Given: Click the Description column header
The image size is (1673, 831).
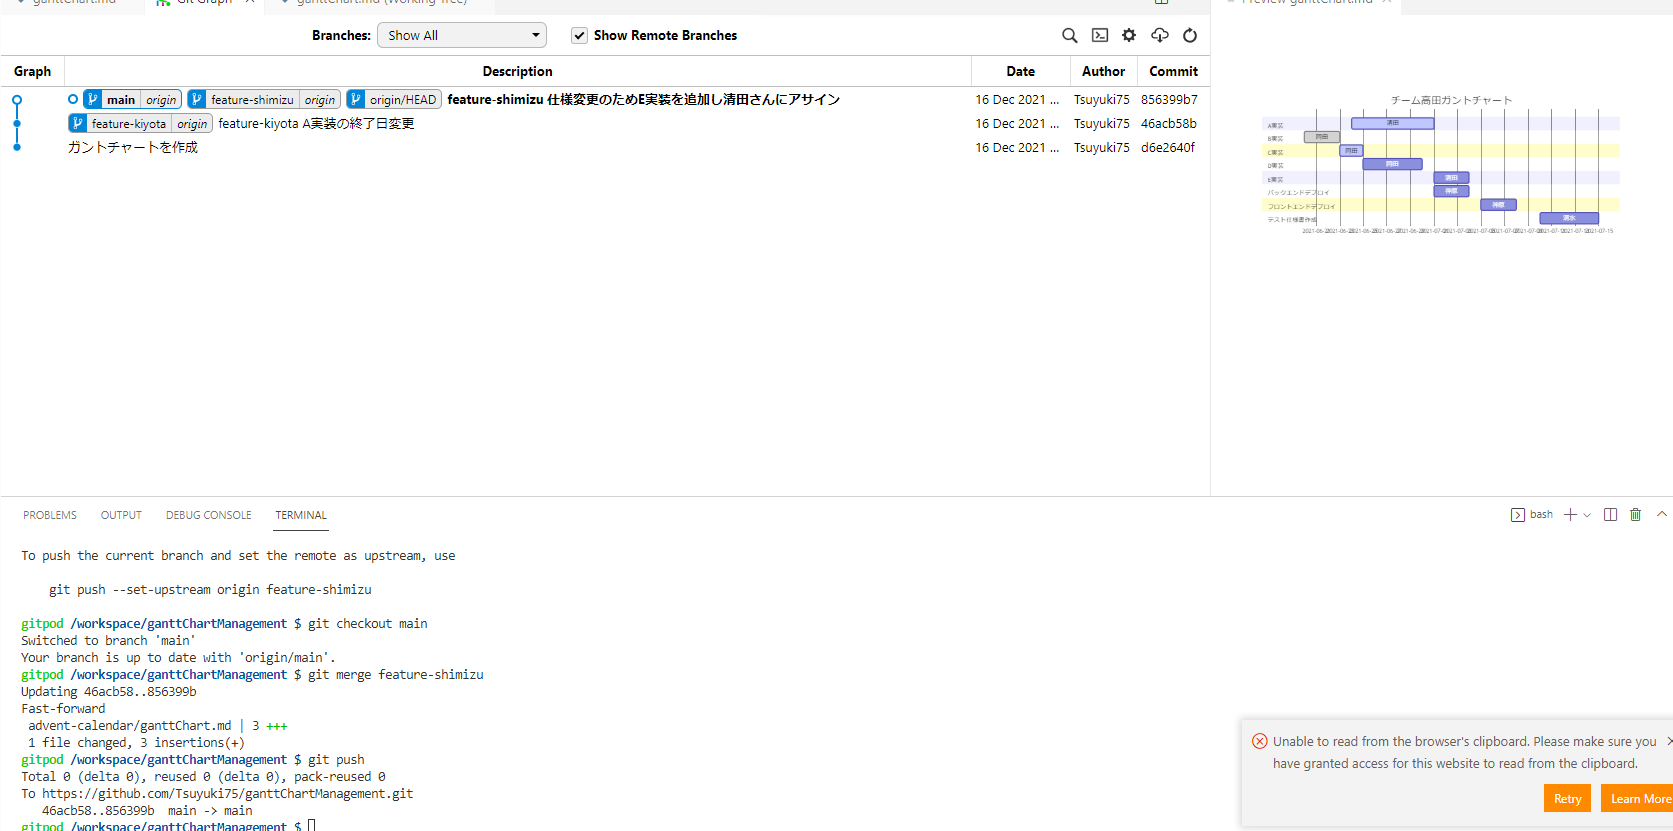Looking at the screenshot, I should pos(517,71).
